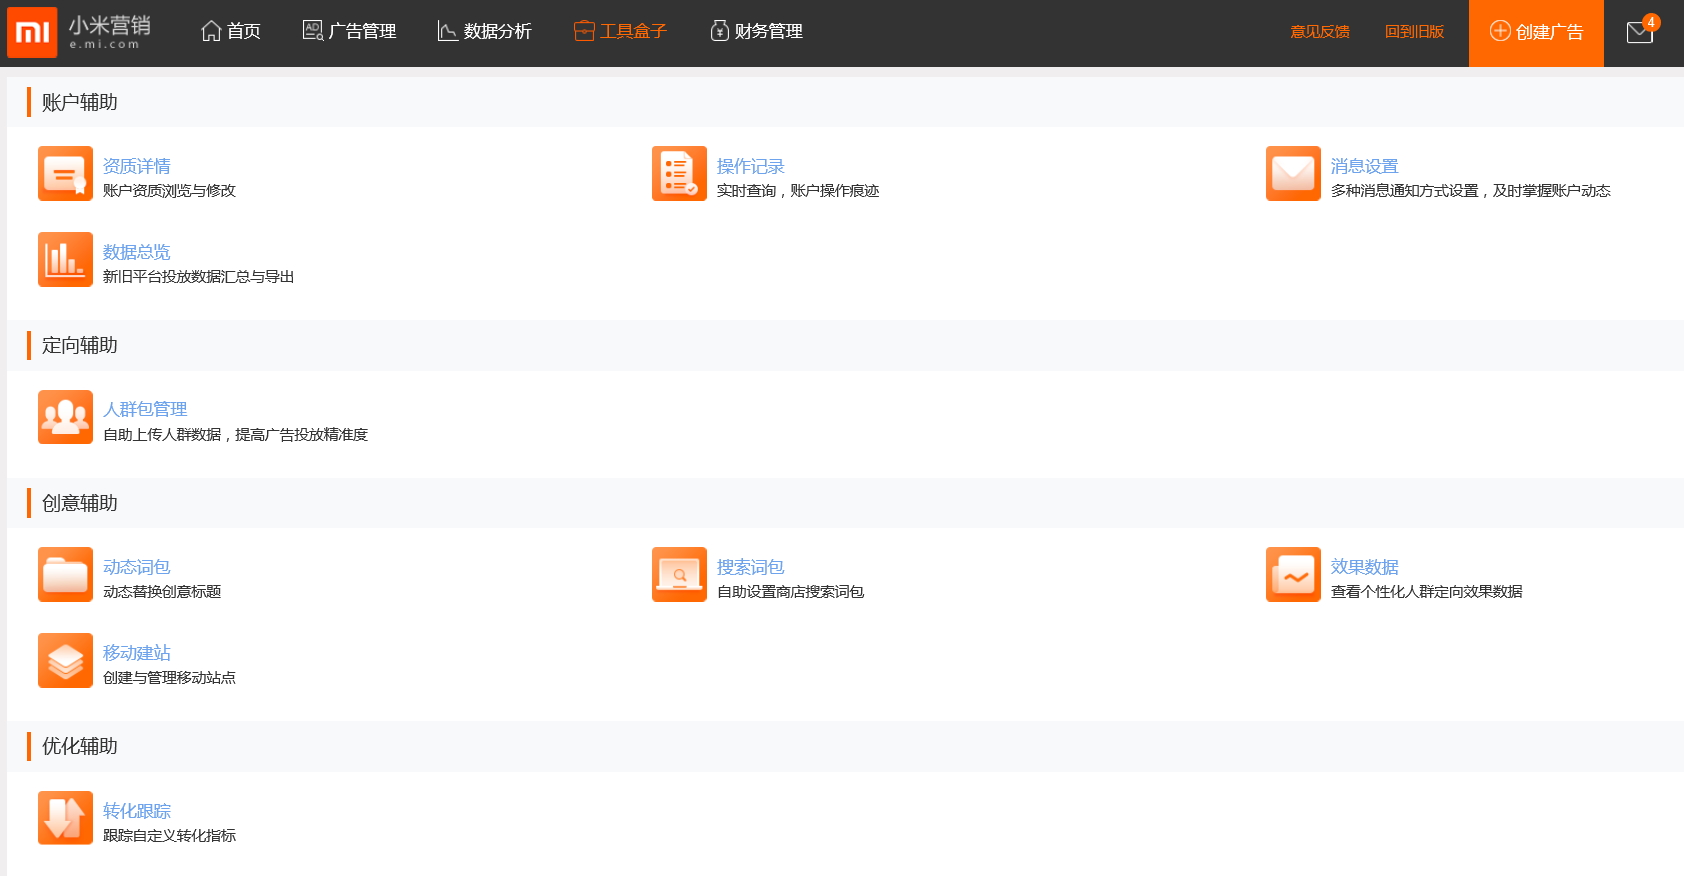Click the 意见反馈 link
1684x876 pixels.
(1319, 32)
